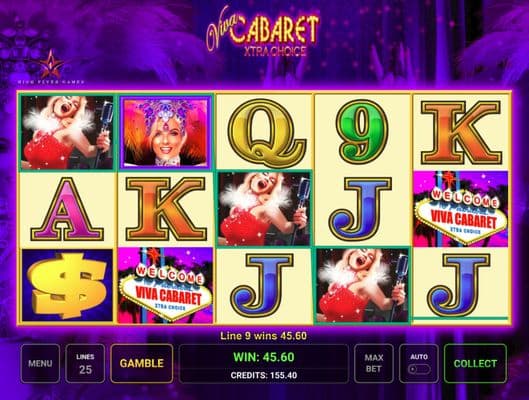Click the MAX BET button

click(x=373, y=363)
